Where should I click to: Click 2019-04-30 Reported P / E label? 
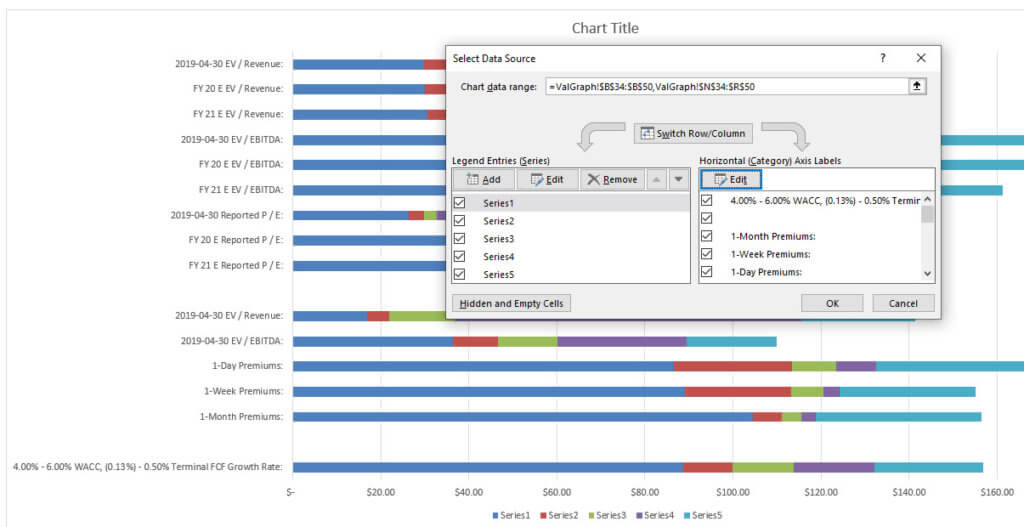pos(227,214)
